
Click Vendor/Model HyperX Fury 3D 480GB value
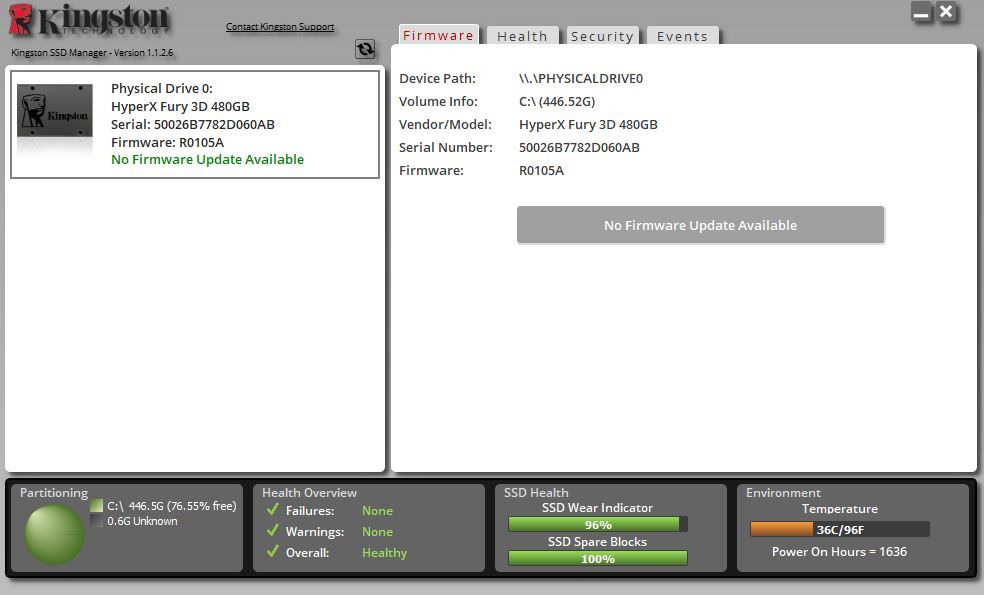click(588, 125)
